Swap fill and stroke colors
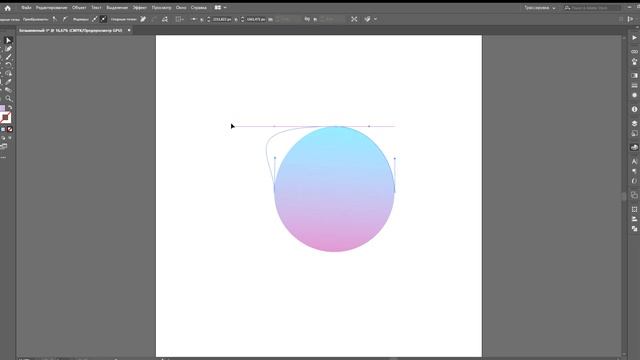The width and height of the screenshot is (640, 360). point(10,107)
